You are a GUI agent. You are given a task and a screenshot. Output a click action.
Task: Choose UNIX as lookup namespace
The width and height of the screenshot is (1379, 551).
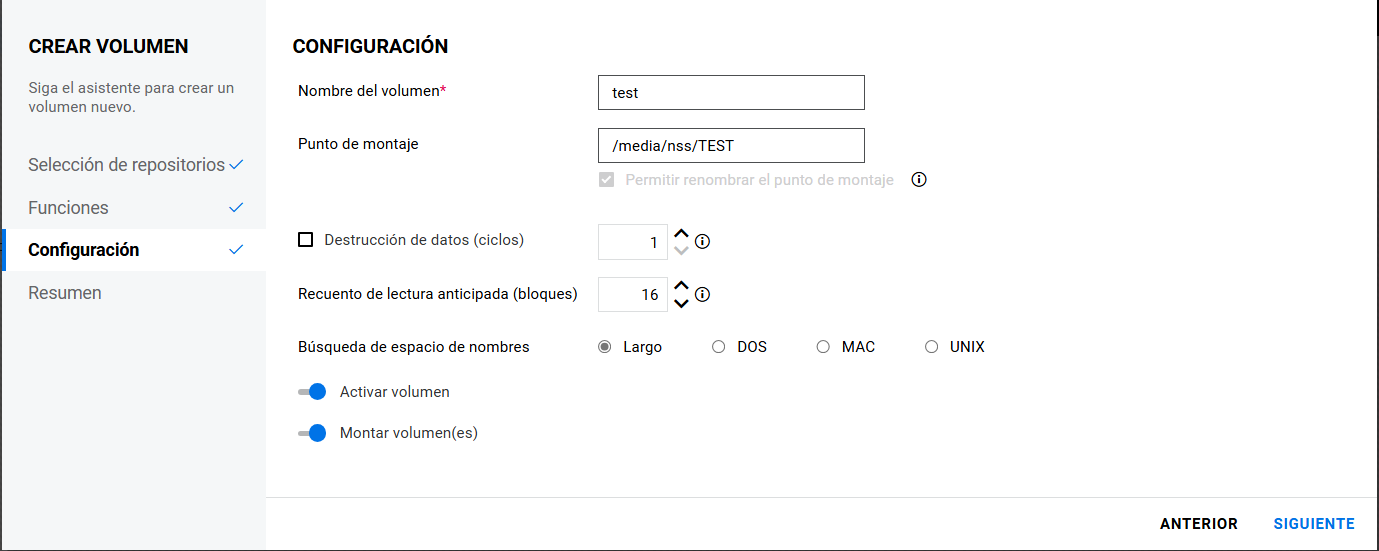pyautogui.click(x=931, y=347)
